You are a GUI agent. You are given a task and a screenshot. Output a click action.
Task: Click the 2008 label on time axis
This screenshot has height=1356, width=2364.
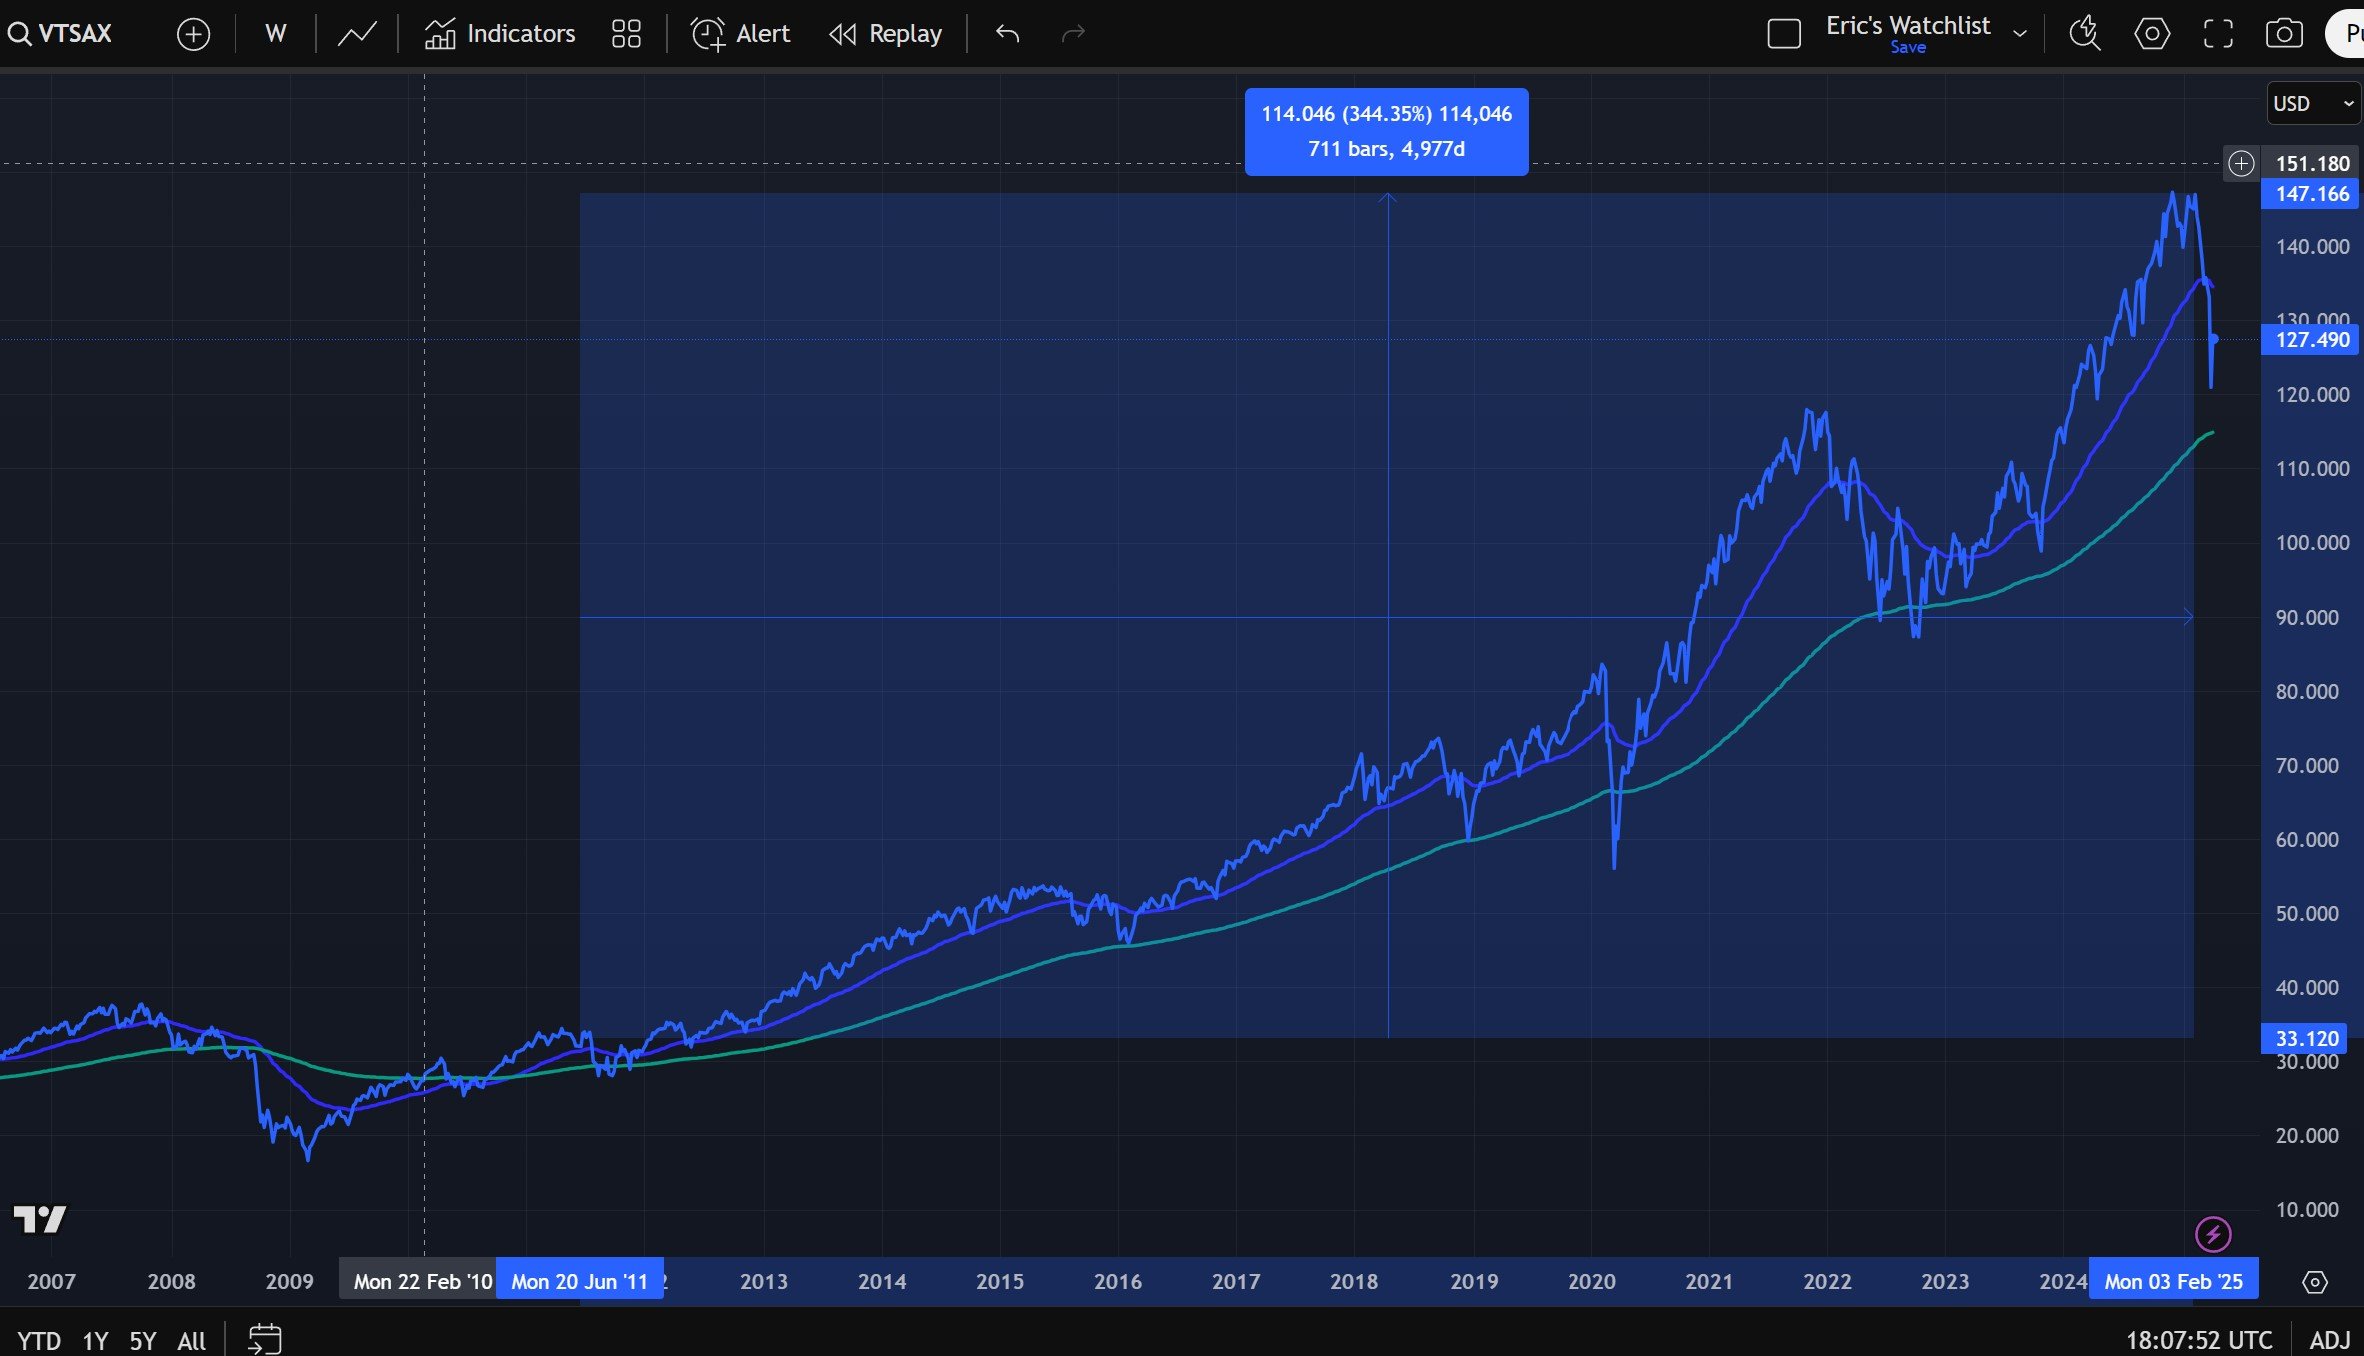point(171,1281)
